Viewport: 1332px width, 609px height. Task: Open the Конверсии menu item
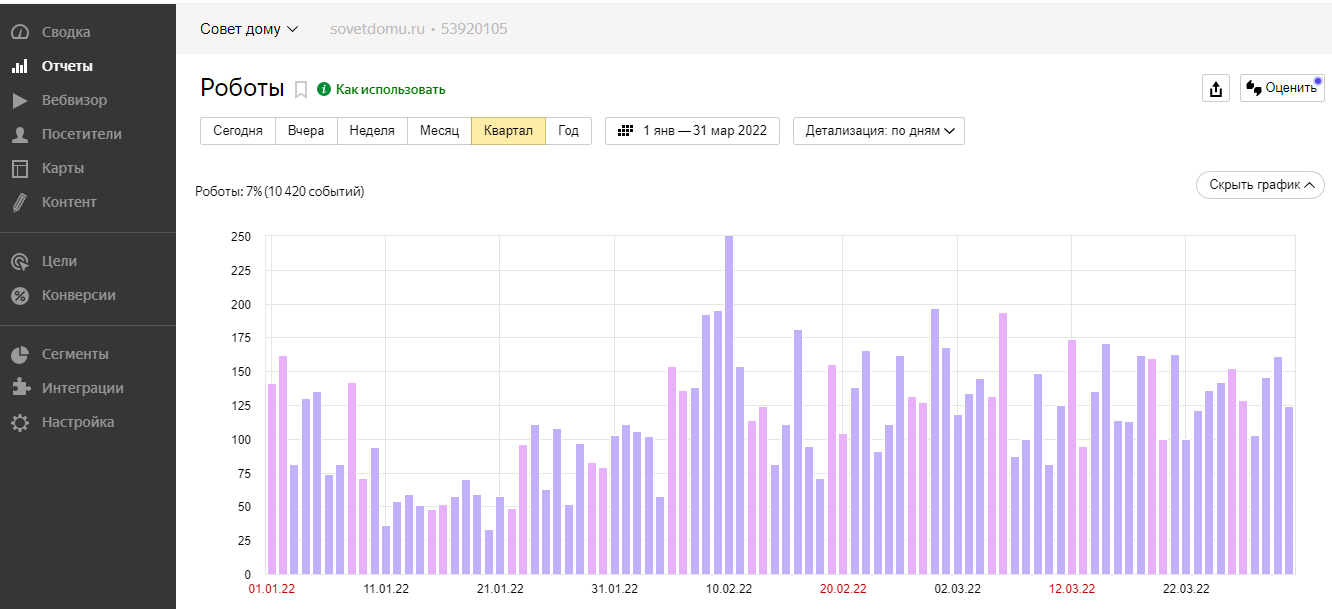click(x=78, y=295)
